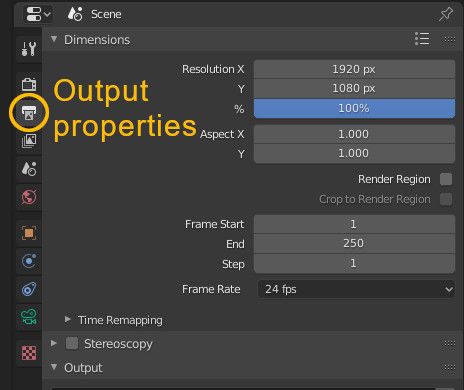Click the Output panel drag grip

(x=449, y=368)
